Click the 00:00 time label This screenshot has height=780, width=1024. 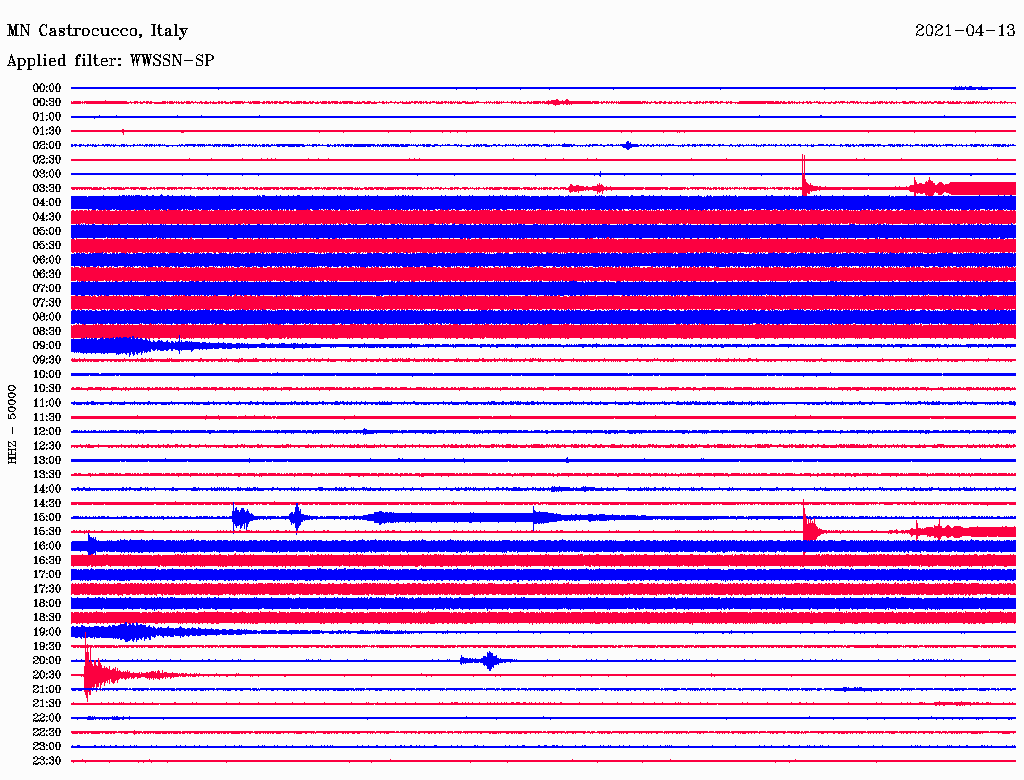point(46,88)
